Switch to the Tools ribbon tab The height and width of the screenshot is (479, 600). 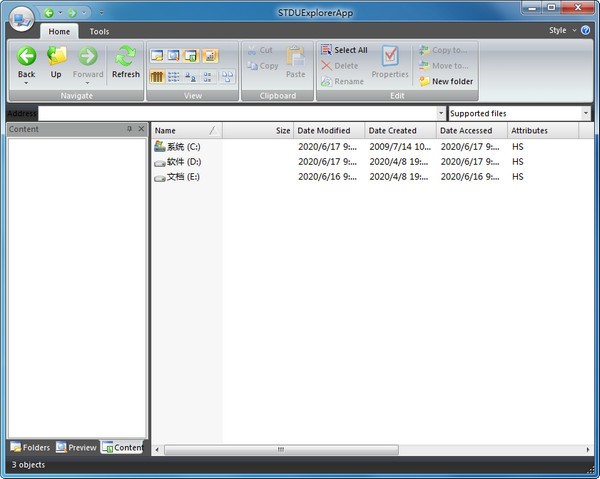pos(99,32)
